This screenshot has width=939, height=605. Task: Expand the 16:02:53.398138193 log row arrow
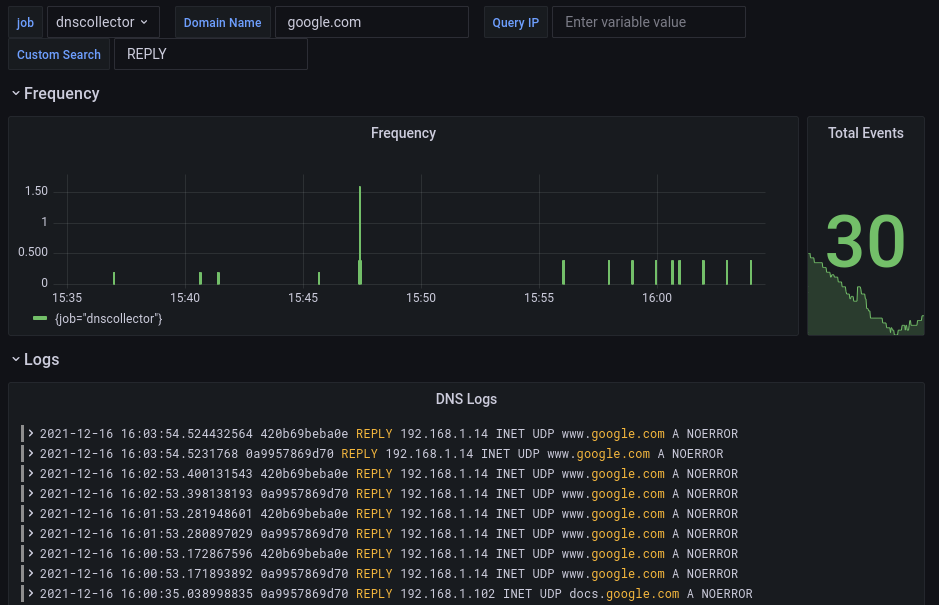[31, 494]
